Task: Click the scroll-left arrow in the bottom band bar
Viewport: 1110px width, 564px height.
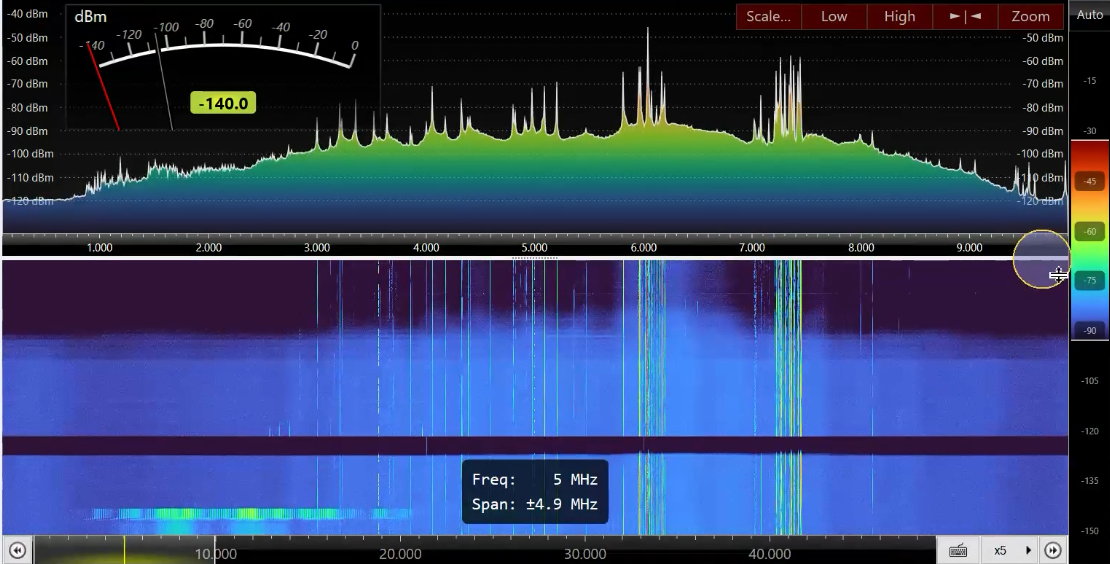Action: coord(16,550)
